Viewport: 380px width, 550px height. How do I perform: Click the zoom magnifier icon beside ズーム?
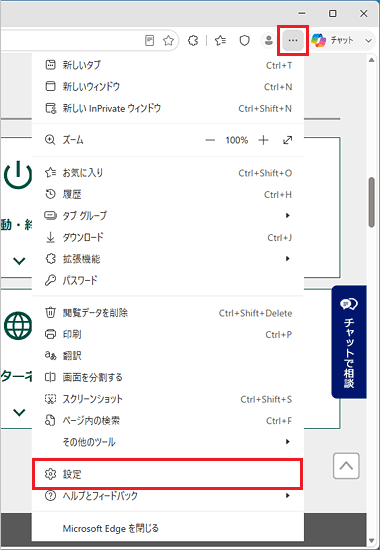[x=50, y=140]
